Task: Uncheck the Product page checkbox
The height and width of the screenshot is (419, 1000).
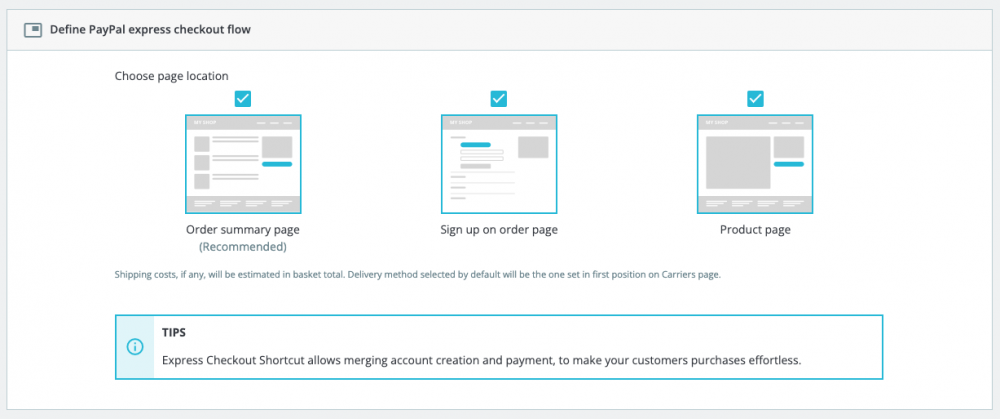Action: (x=755, y=99)
